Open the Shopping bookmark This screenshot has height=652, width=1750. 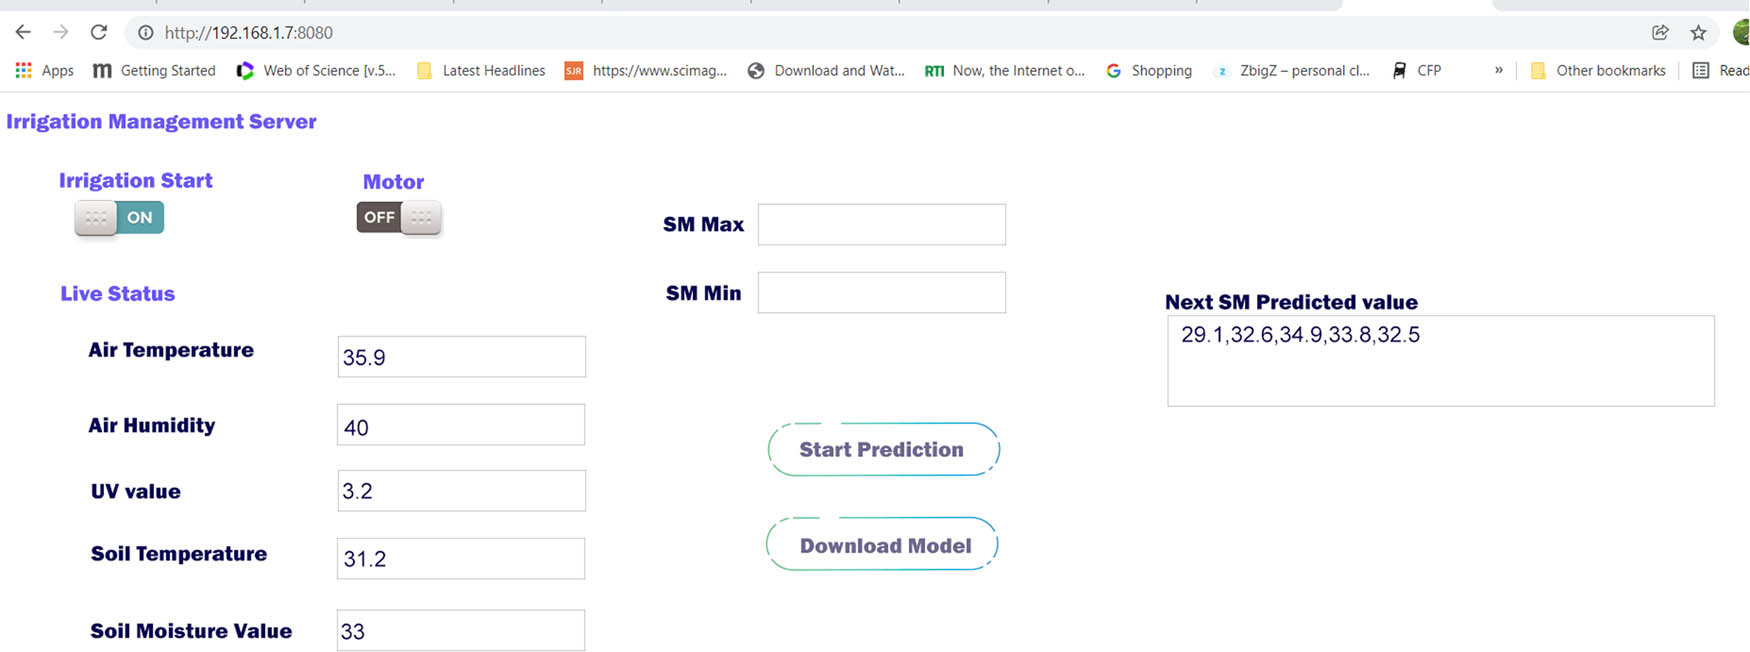tap(1149, 70)
